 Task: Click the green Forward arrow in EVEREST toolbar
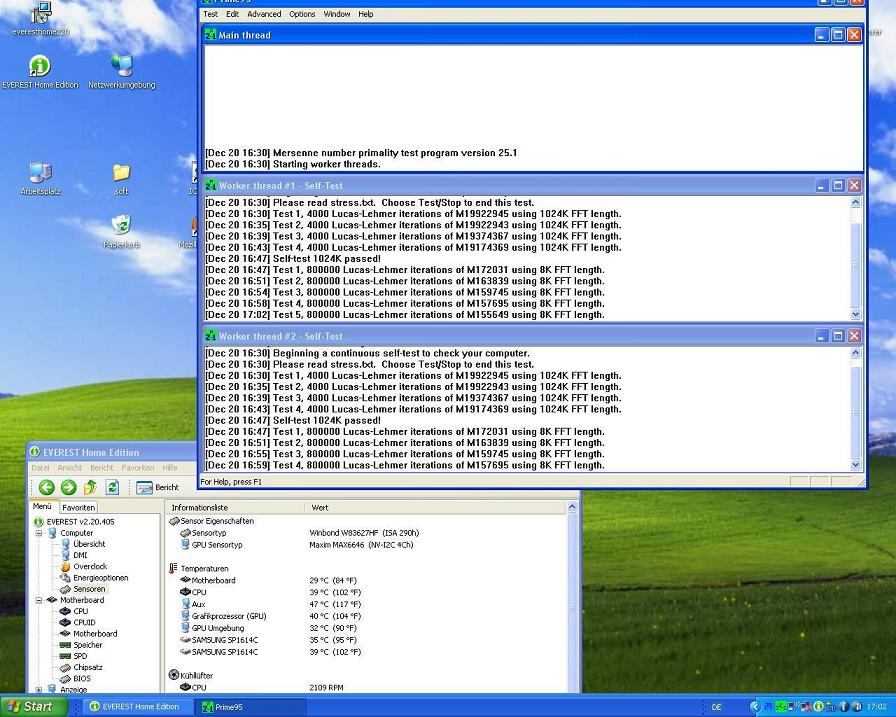[x=69, y=487]
